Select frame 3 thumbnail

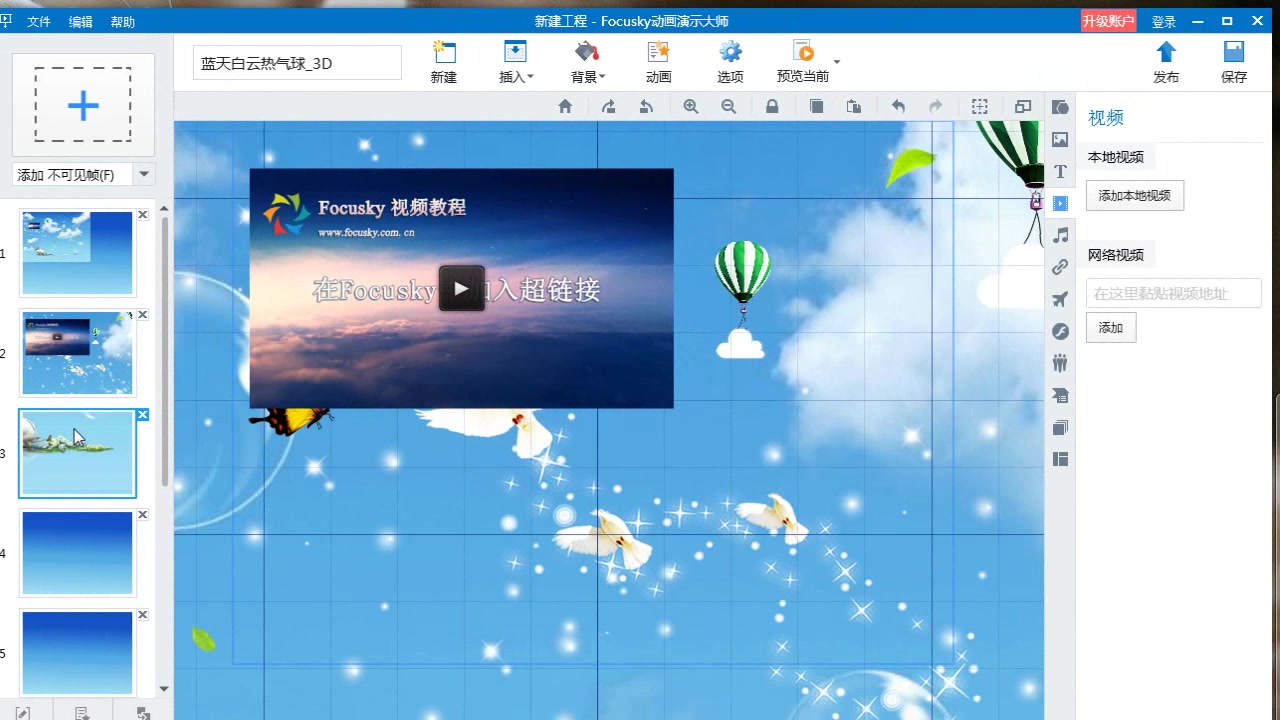click(77, 453)
